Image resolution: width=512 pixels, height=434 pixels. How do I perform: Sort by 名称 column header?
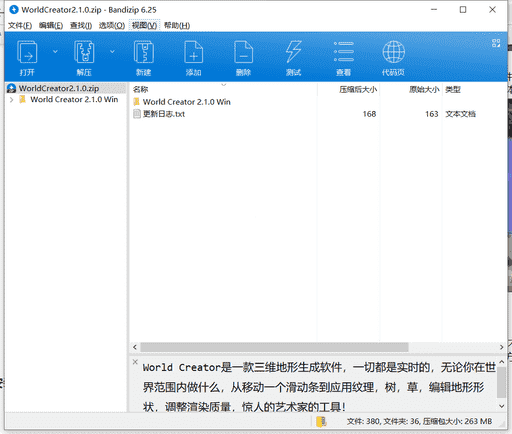tap(141, 89)
